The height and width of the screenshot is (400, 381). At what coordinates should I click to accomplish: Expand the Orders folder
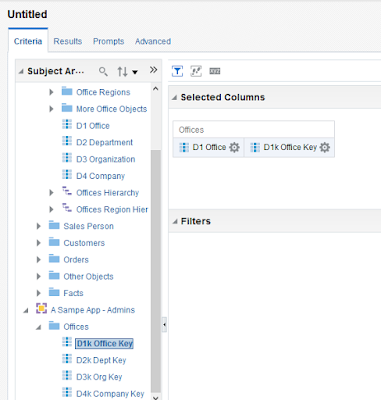[39, 260]
